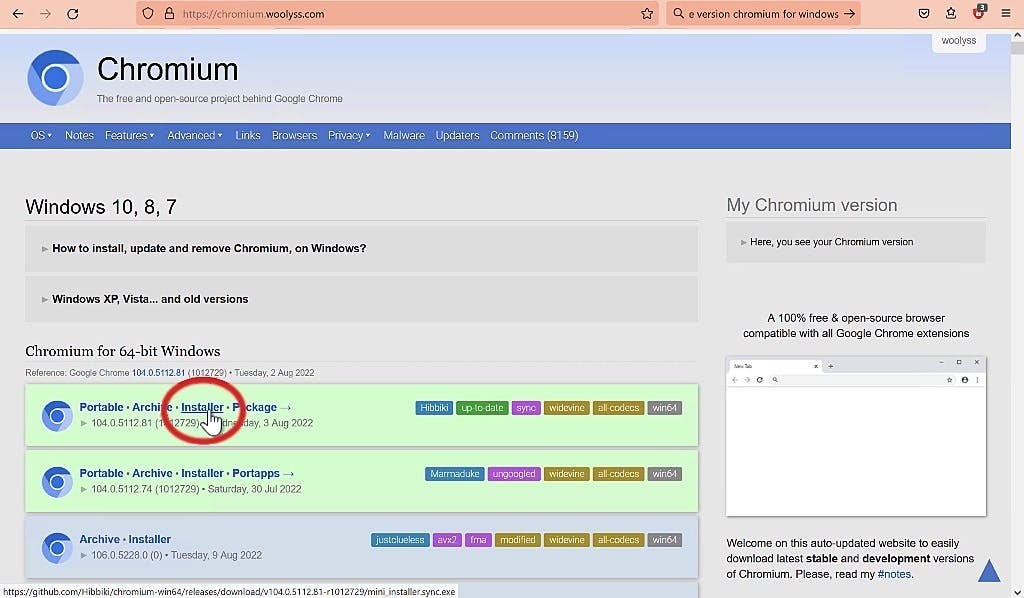Bookmark this page with the star icon
Screen dimensions: 1024x598
pos(647,13)
